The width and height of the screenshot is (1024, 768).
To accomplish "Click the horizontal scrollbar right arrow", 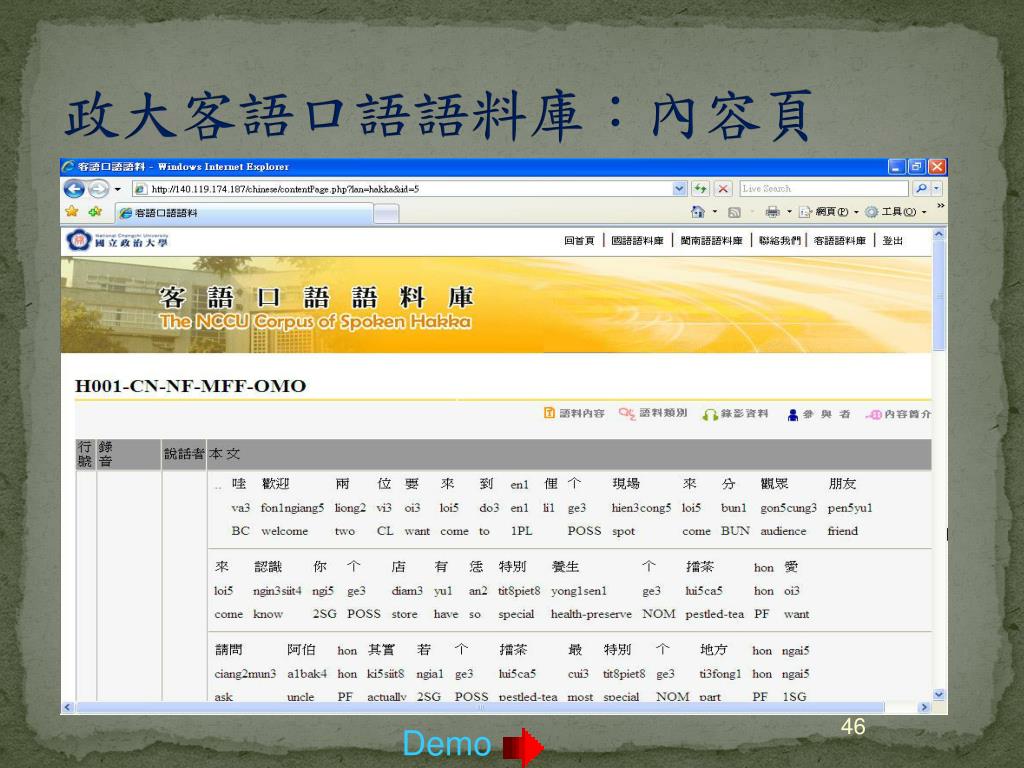I will click(x=923, y=707).
